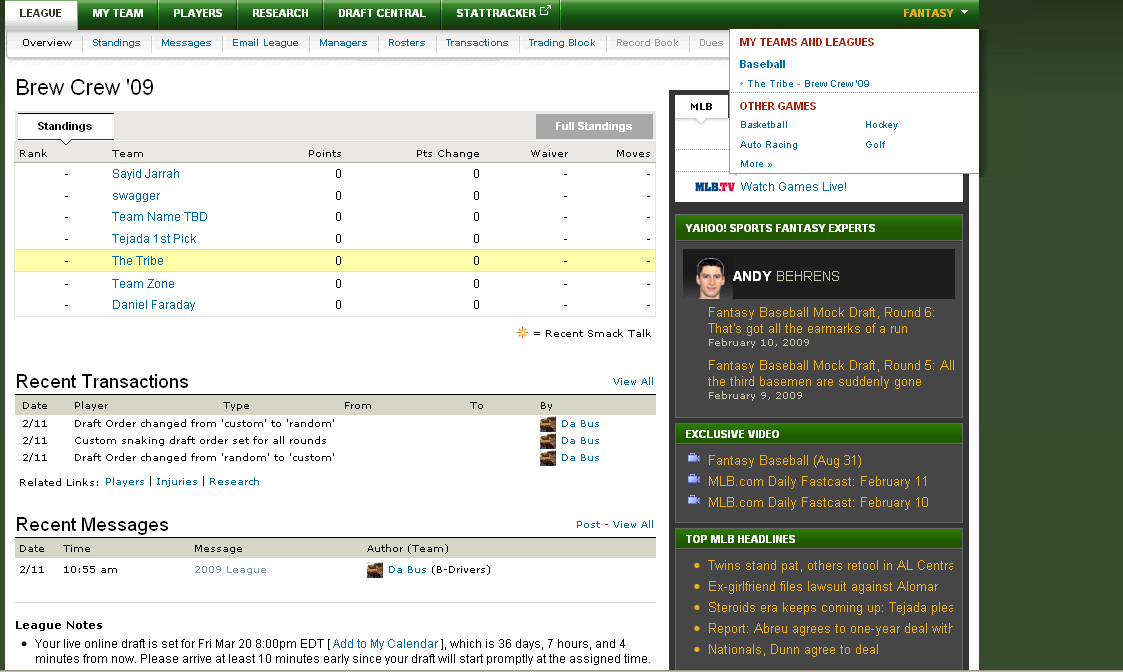Open Record Book subnav link
Image resolution: width=1123 pixels, height=672 pixels.
pos(647,42)
